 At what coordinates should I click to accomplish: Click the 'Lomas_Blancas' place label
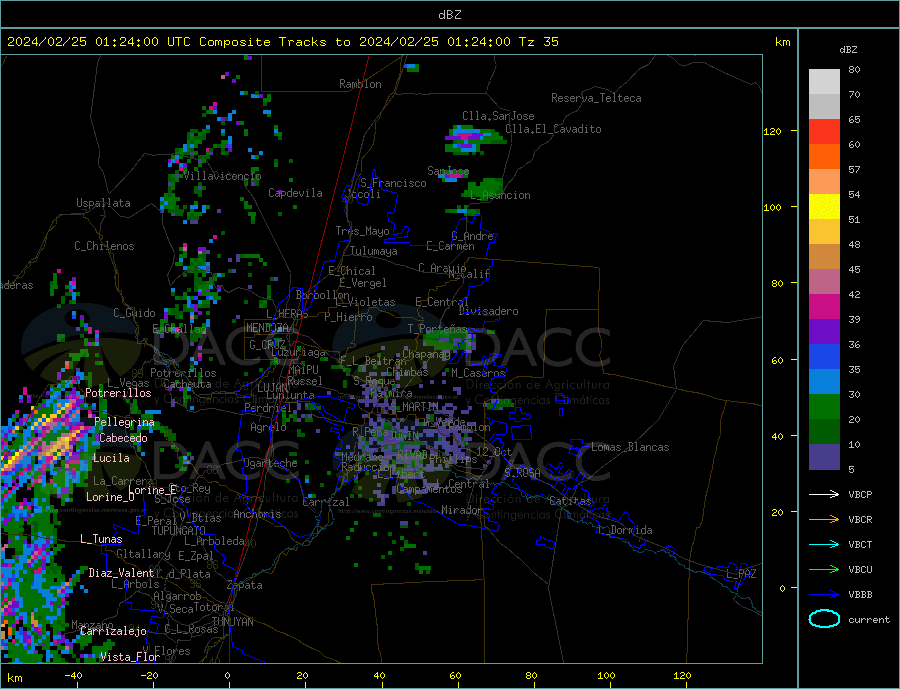630,447
